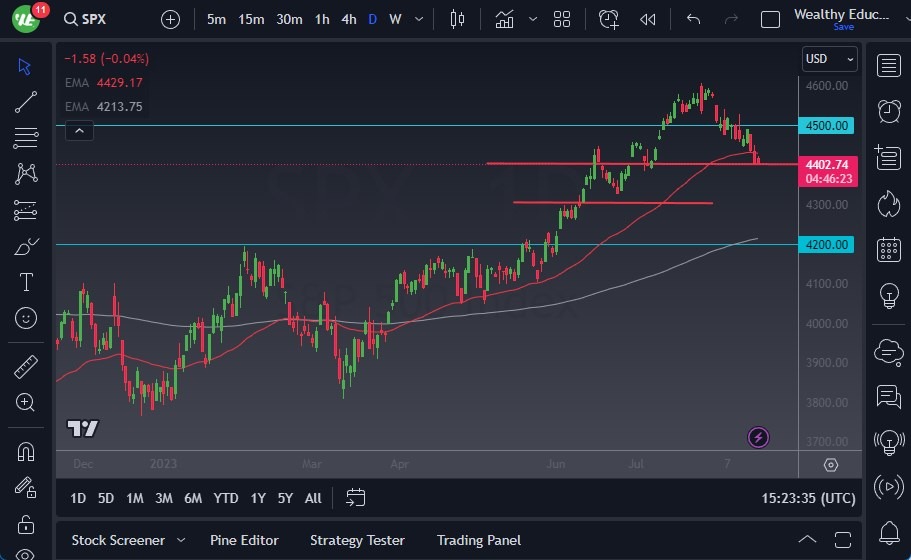Collapse the indicator legend chevron

tap(79, 130)
